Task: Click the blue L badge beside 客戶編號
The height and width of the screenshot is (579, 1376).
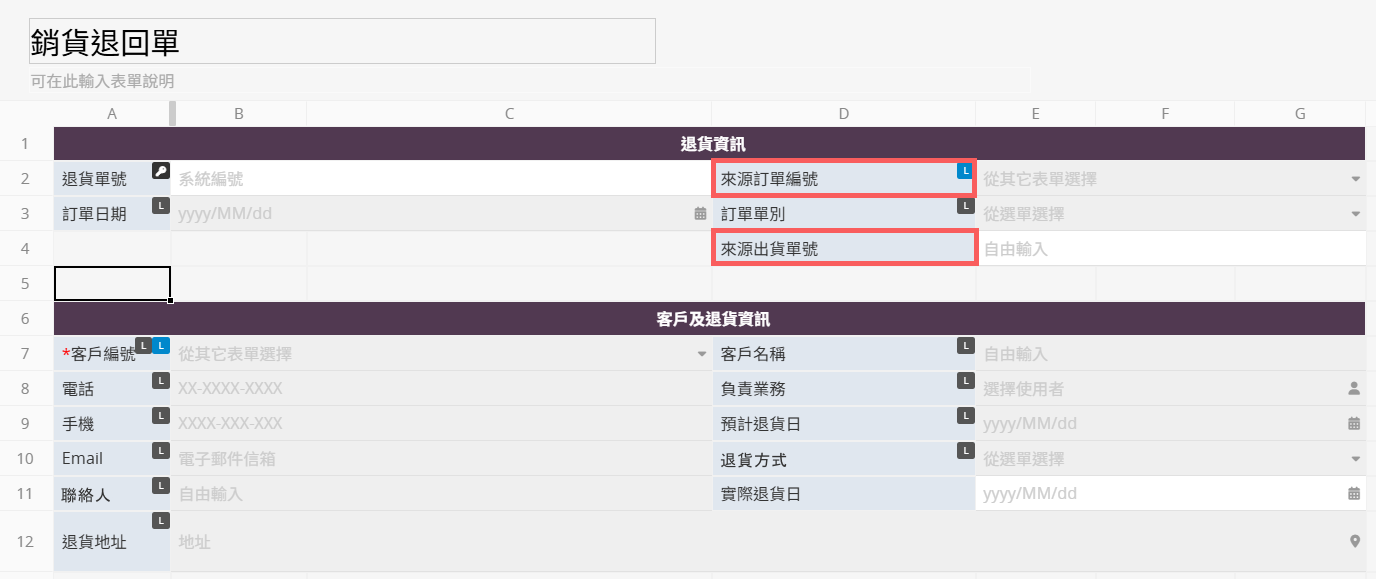Action: (161, 345)
